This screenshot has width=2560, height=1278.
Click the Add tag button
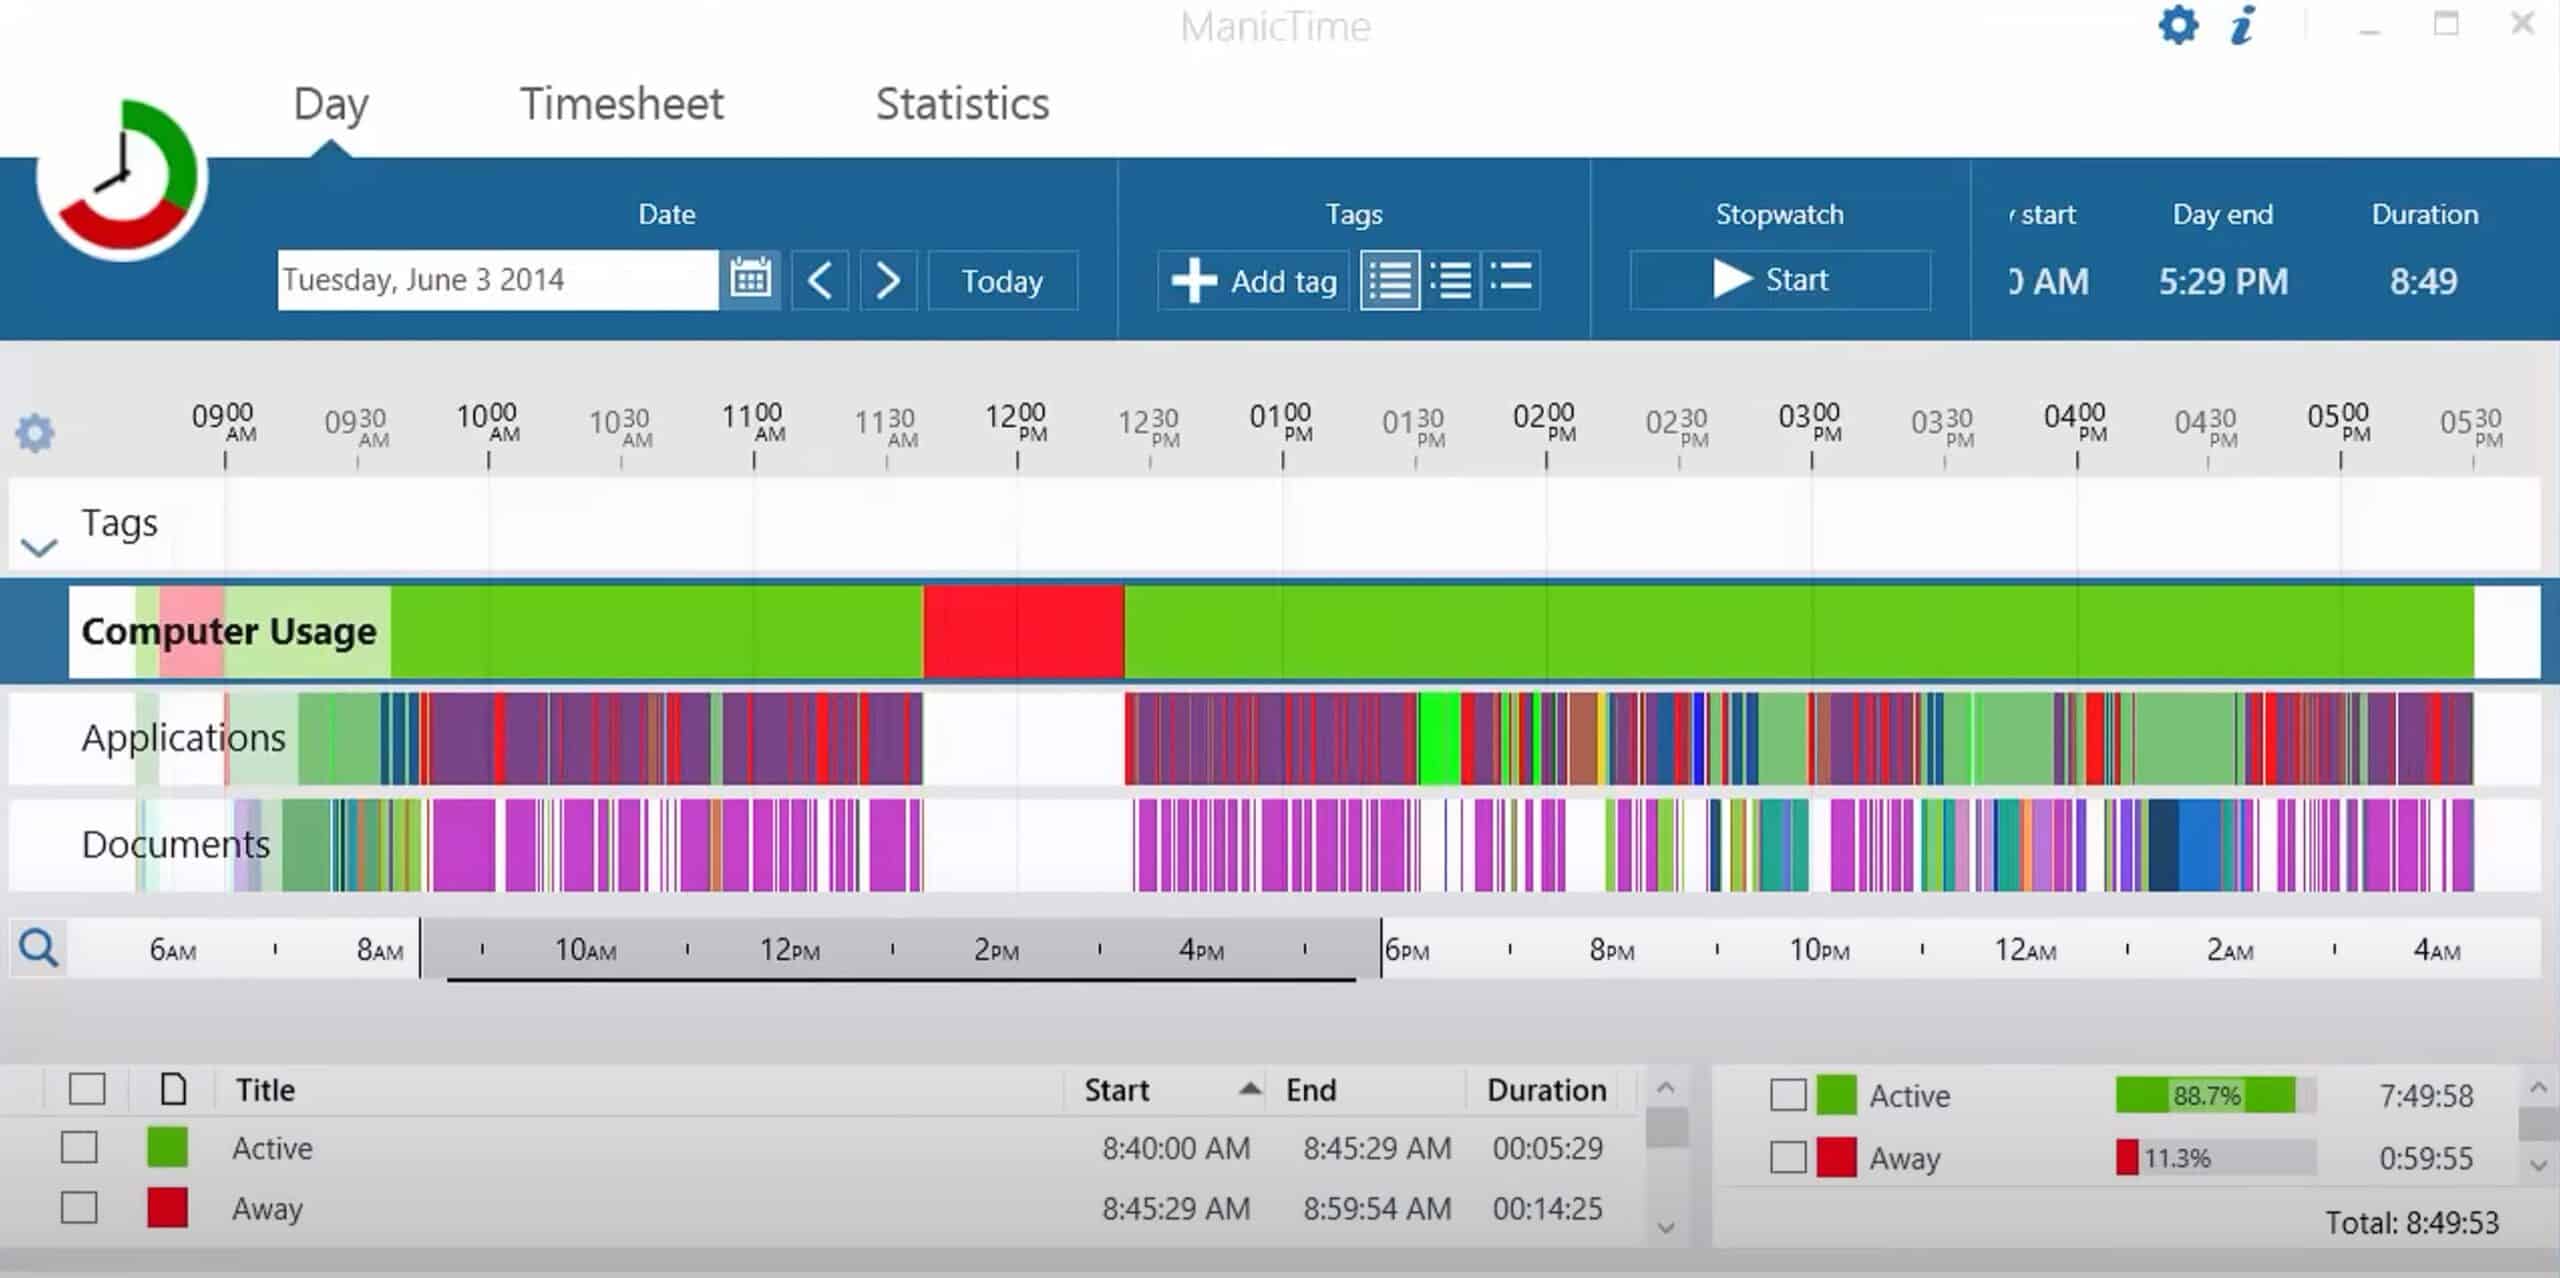(x=1254, y=280)
